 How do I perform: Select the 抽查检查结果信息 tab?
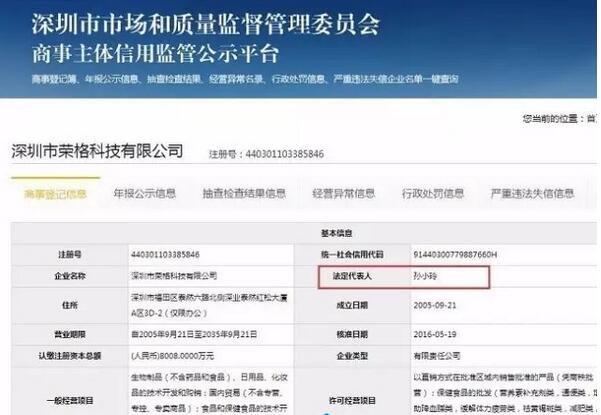point(243,193)
